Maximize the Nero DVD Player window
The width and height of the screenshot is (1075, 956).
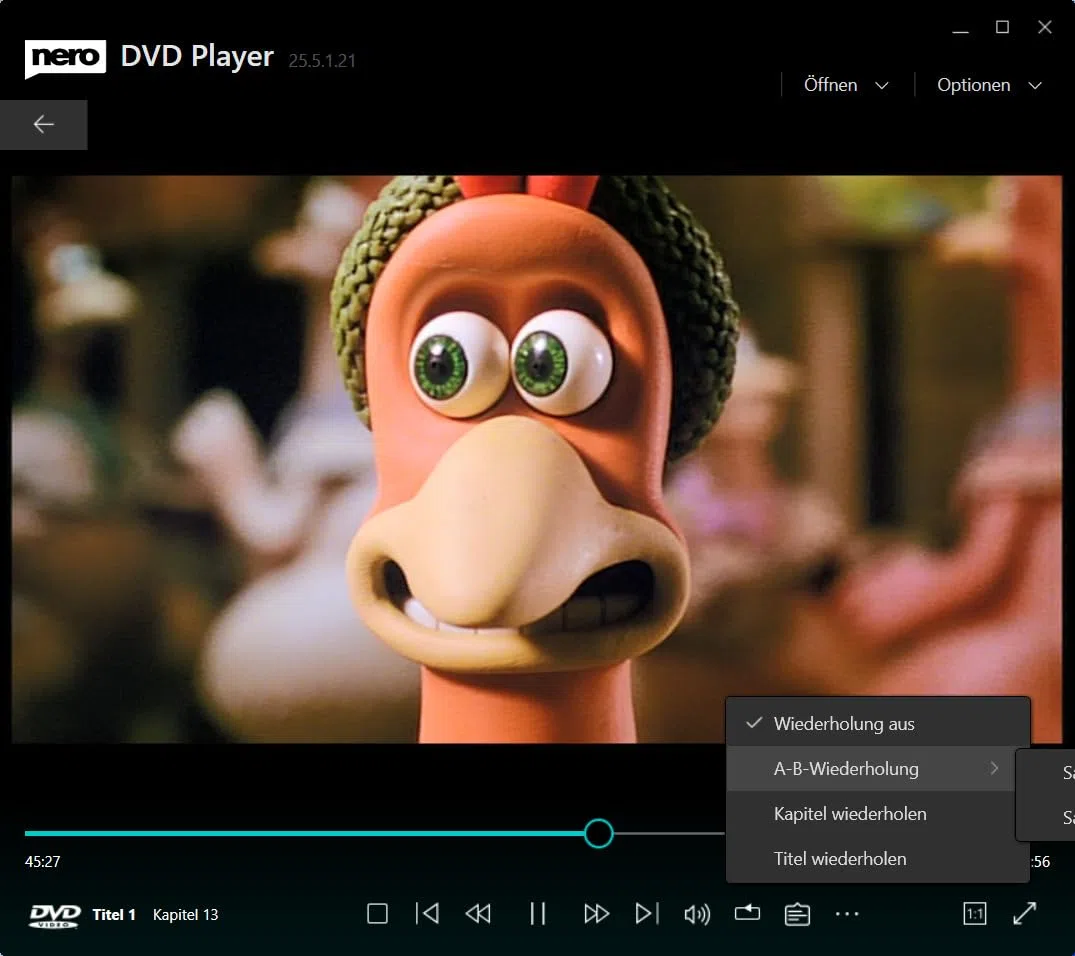(1002, 27)
